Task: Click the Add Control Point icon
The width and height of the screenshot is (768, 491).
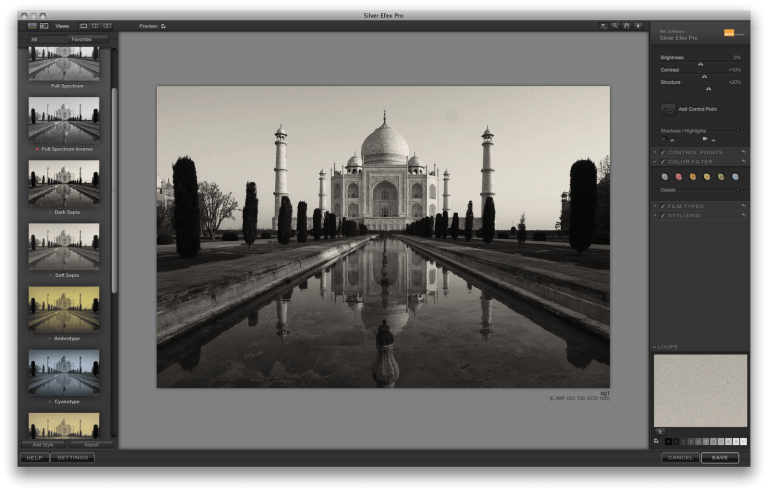Action: 668,109
